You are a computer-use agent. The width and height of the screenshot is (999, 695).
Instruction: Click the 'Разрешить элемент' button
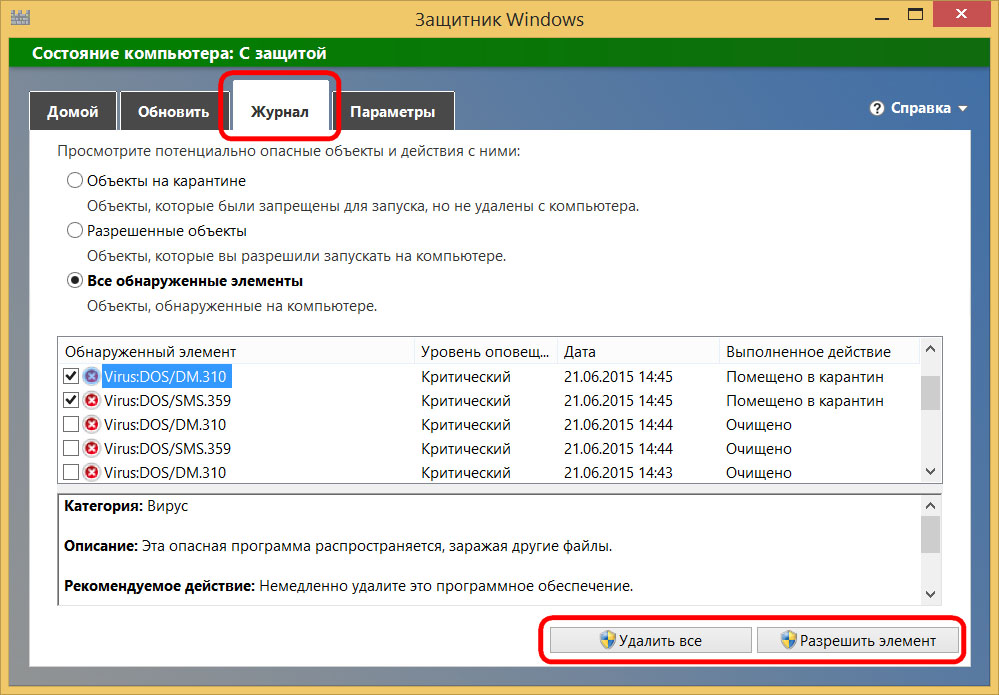click(x=858, y=640)
